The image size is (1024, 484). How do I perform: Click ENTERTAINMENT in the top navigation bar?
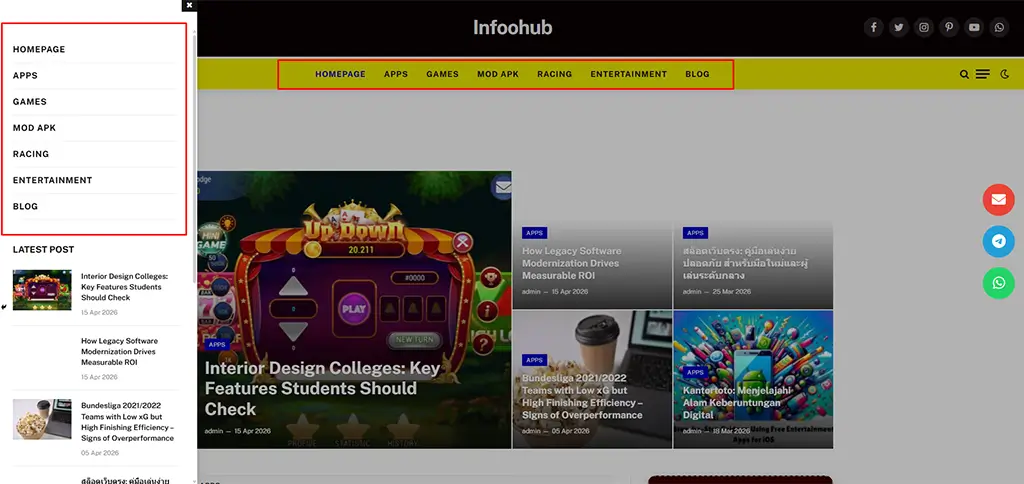click(629, 74)
